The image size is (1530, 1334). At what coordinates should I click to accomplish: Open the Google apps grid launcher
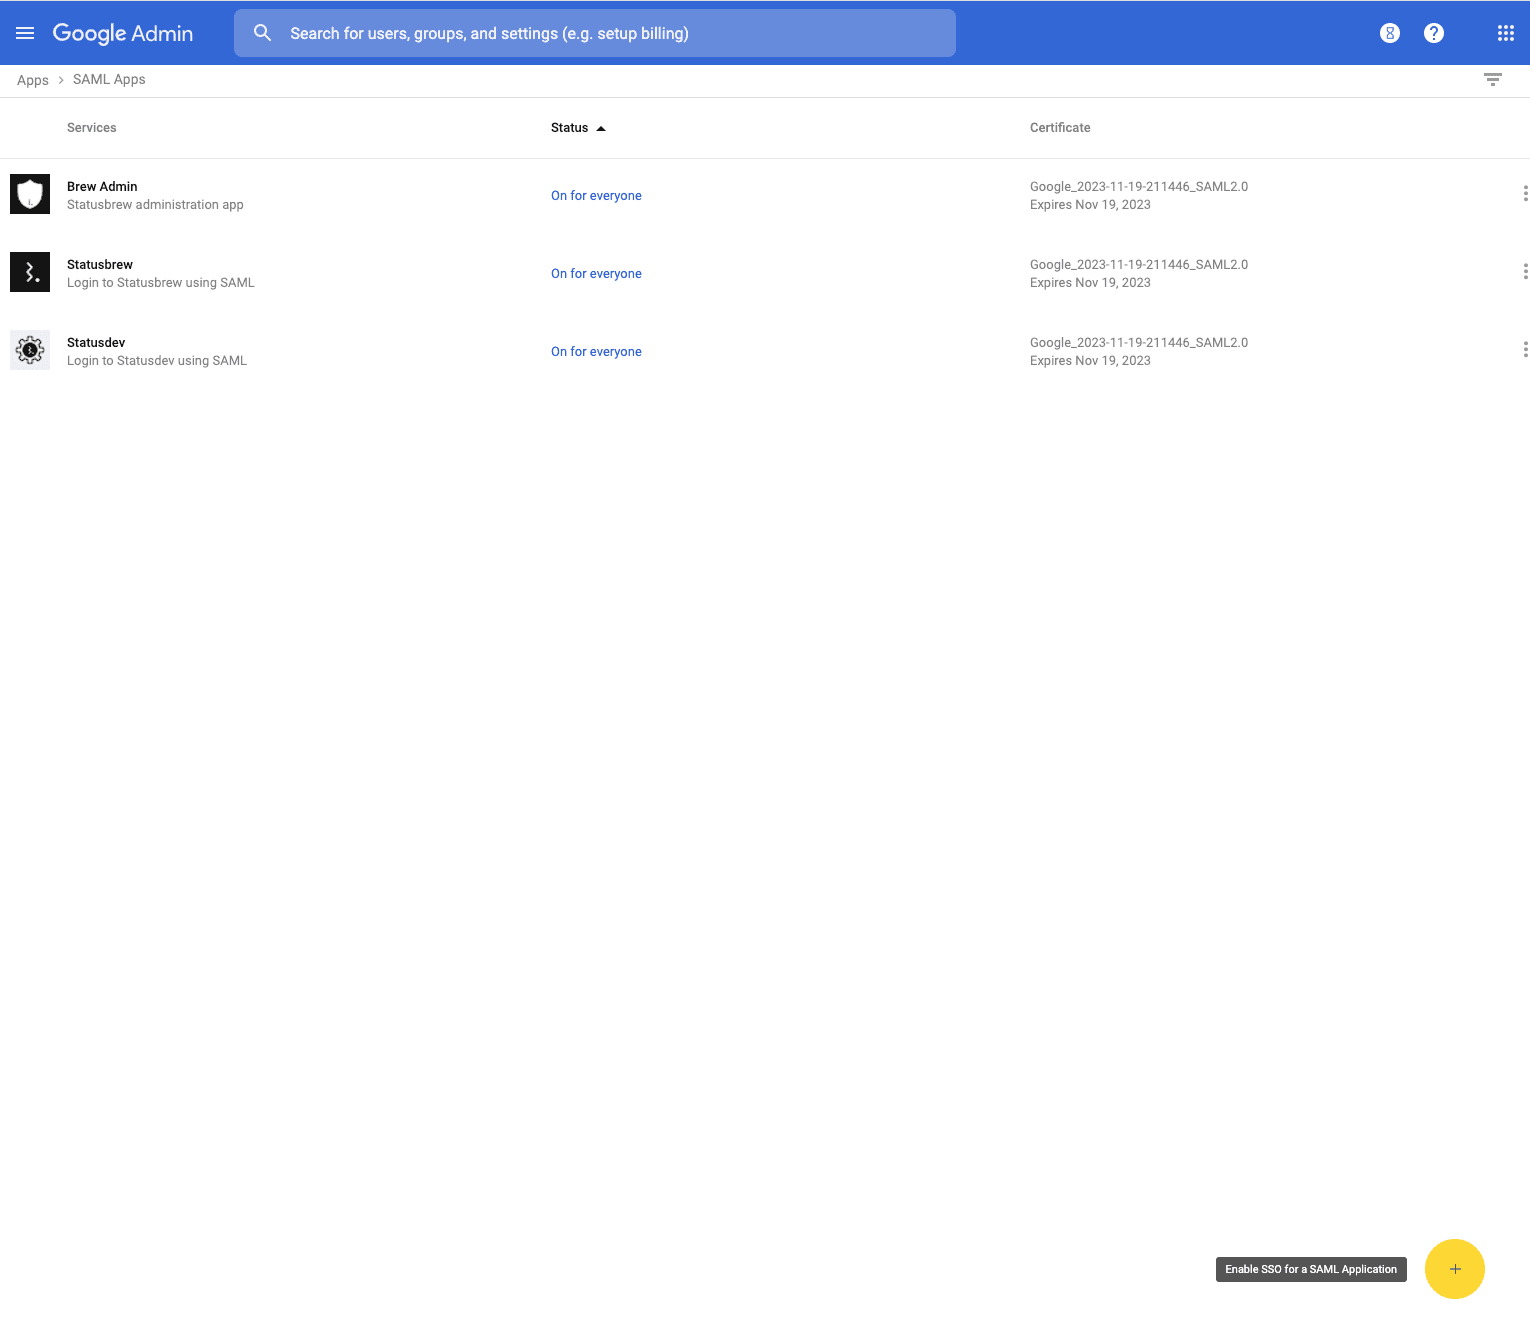pyautogui.click(x=1506, y=33)
